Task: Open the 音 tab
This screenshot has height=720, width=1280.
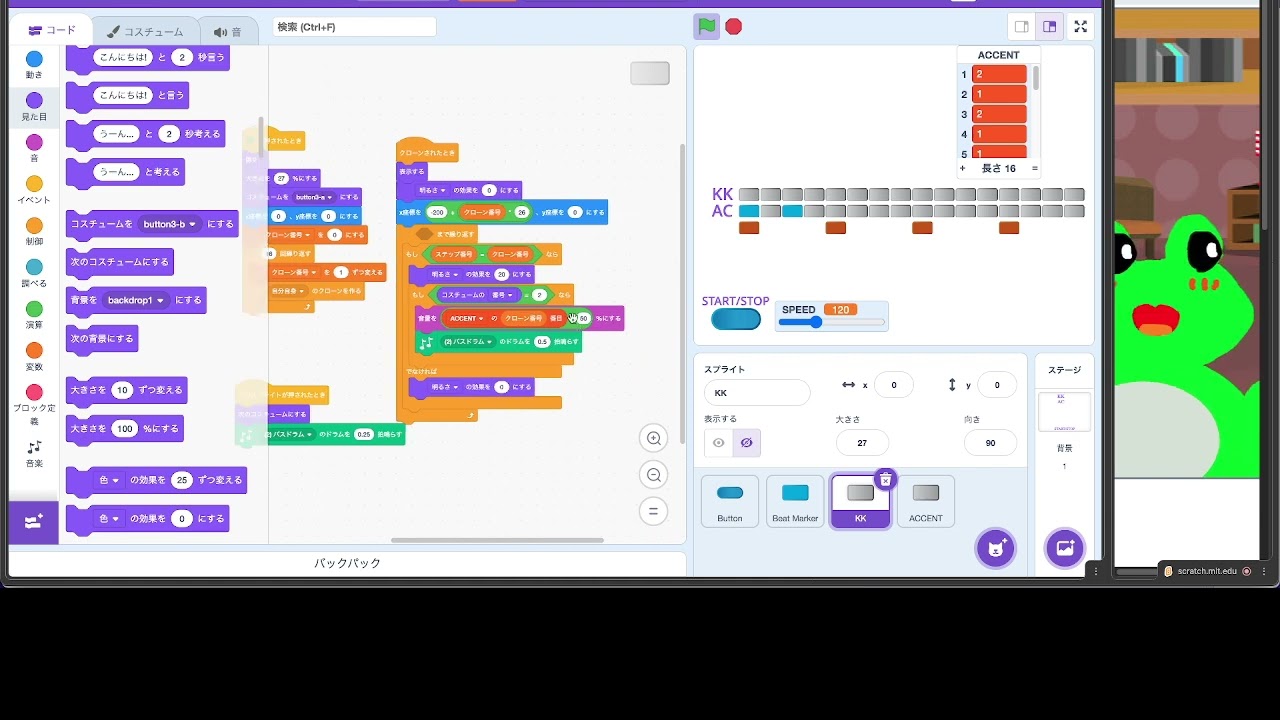Action: [x=227, y=31]
